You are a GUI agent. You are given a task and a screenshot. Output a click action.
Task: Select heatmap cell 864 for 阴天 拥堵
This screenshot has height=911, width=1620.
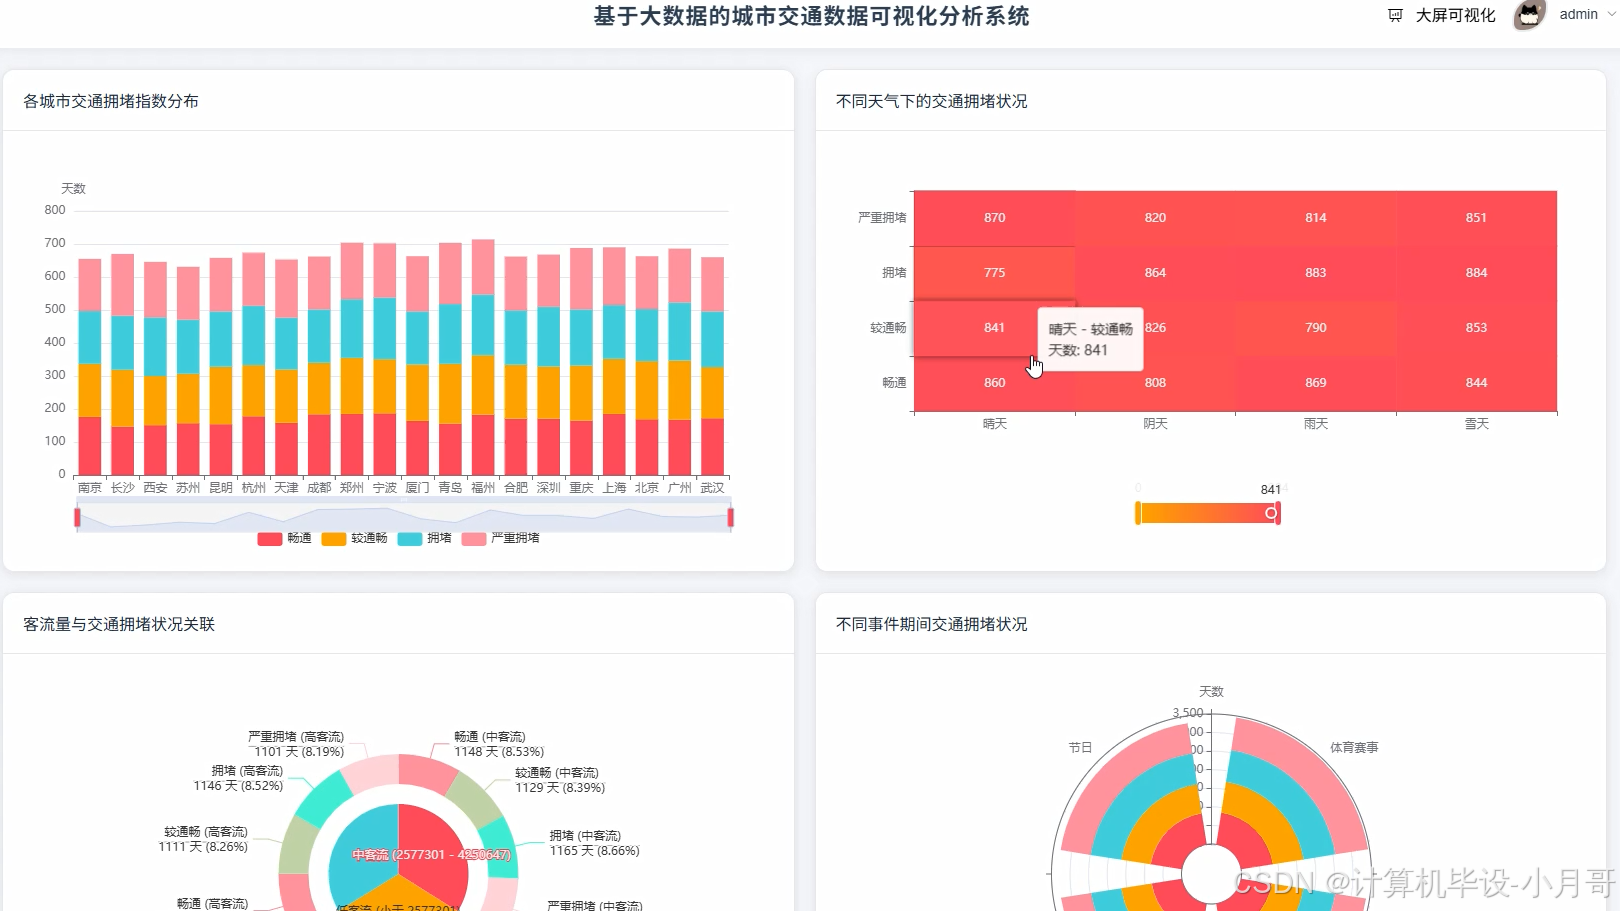pos(1155,273)
